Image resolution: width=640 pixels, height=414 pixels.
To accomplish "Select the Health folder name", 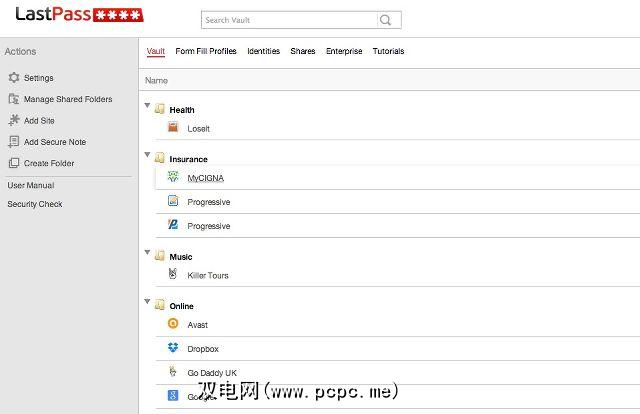I will 182,110.
